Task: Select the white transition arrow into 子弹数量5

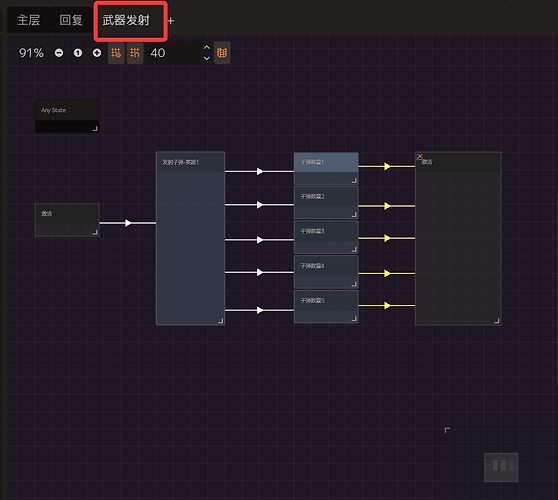Action: tap(260, 310)
